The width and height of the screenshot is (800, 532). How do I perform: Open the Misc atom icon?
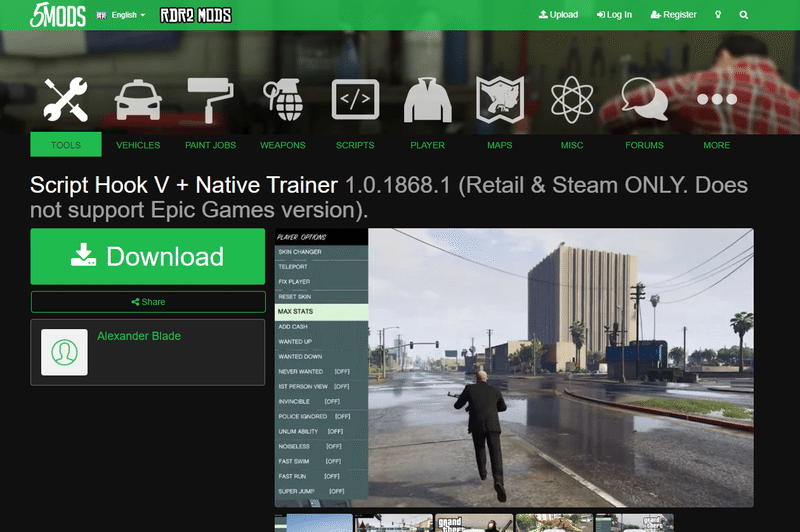[572, 99]
